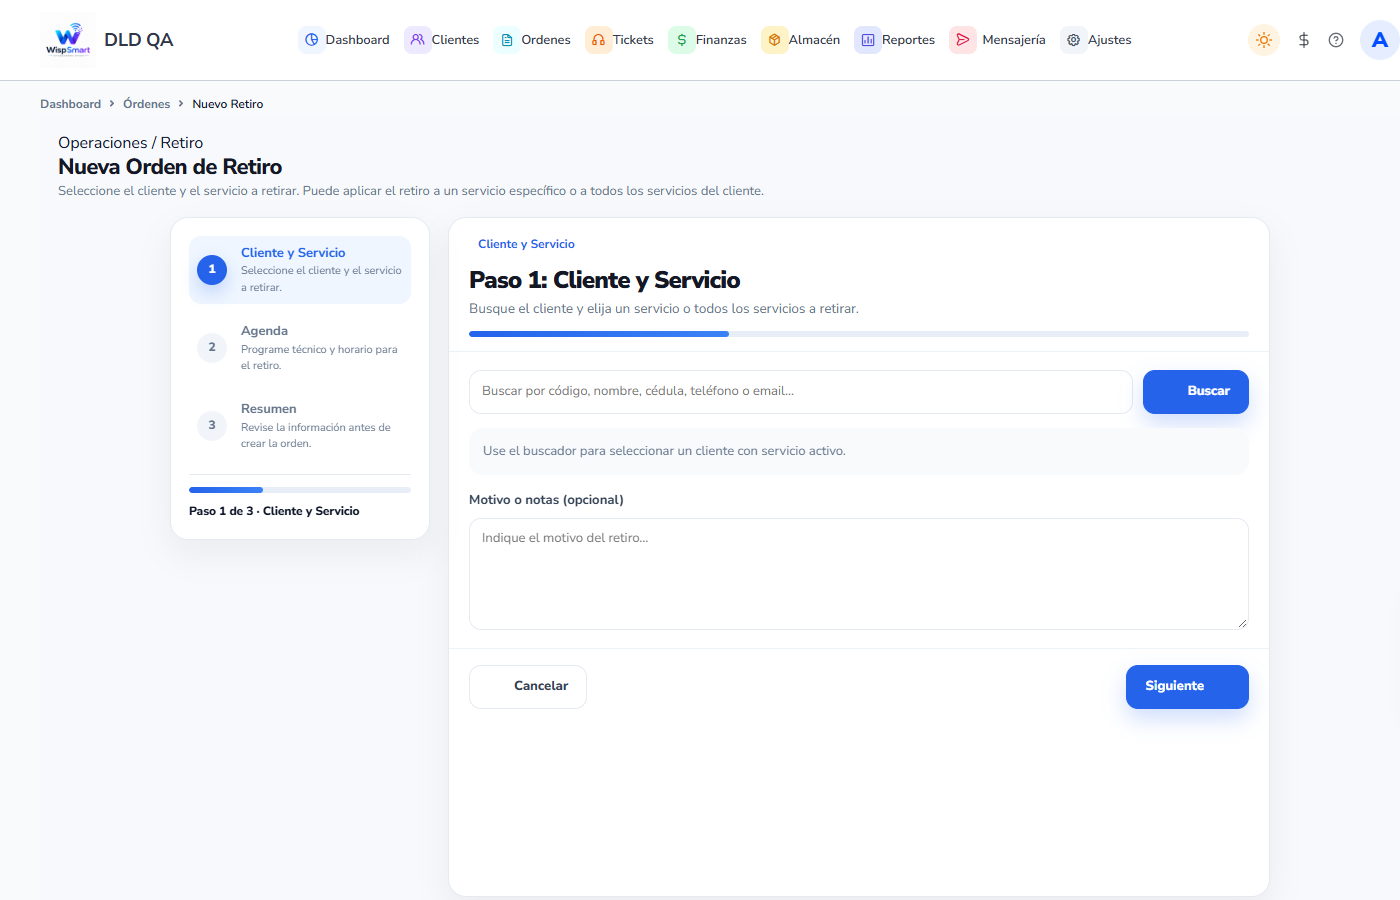The height and width of the screenshot is (900, 1400).
Task: Open the user avatar menu
Action: tap(1380, 40)
